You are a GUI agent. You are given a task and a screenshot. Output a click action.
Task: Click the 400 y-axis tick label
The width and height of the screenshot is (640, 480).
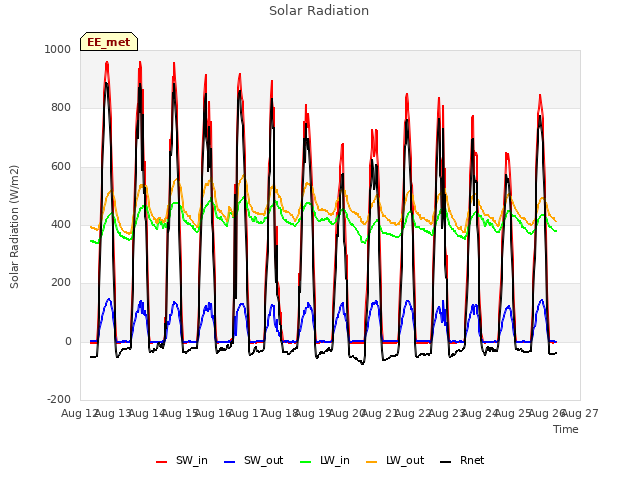[61, 224]
